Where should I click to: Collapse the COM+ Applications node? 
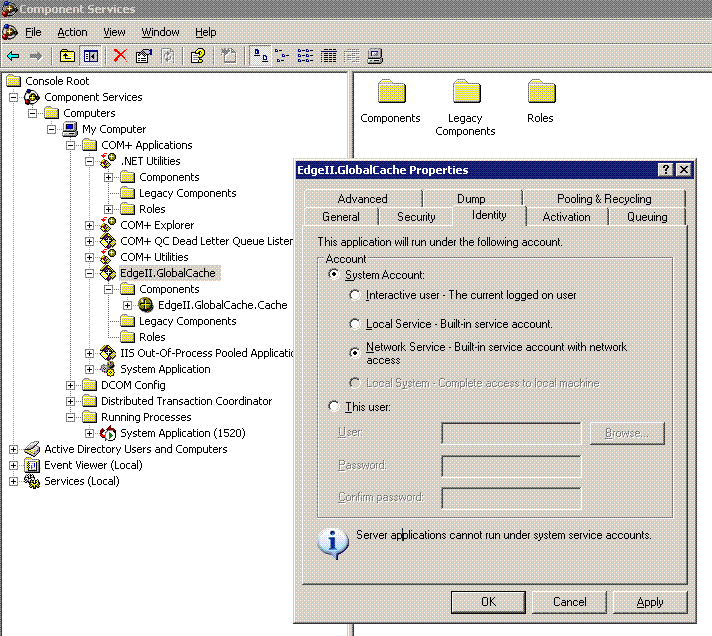click(70, 145)
